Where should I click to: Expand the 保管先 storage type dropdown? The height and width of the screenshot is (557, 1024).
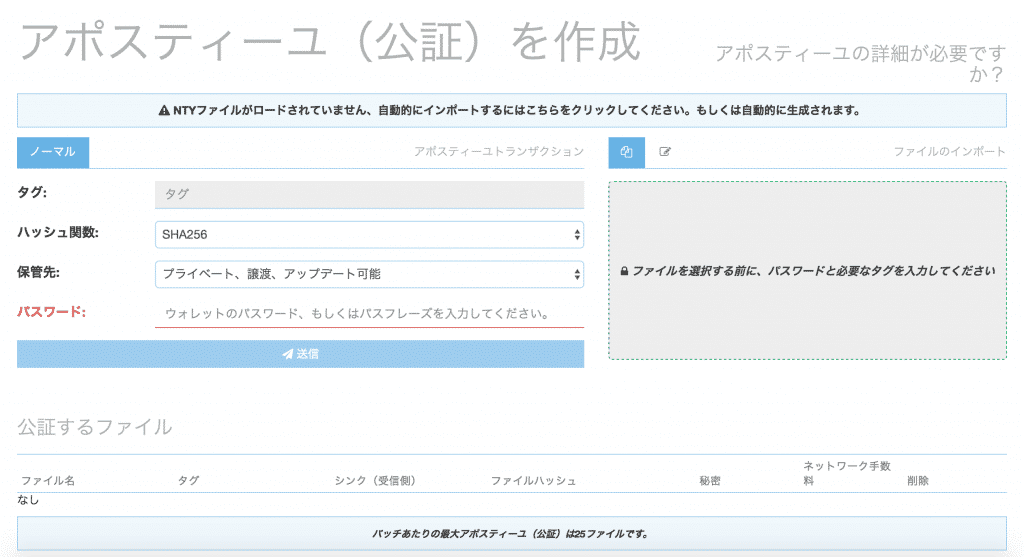click(360, 273)
